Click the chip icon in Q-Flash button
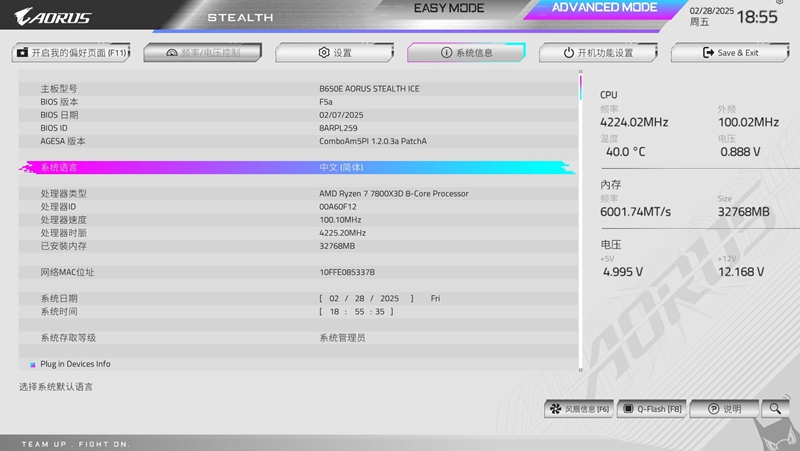Image resolution: width=800 pixels, height=451 pixels. (x=629, y=409)
